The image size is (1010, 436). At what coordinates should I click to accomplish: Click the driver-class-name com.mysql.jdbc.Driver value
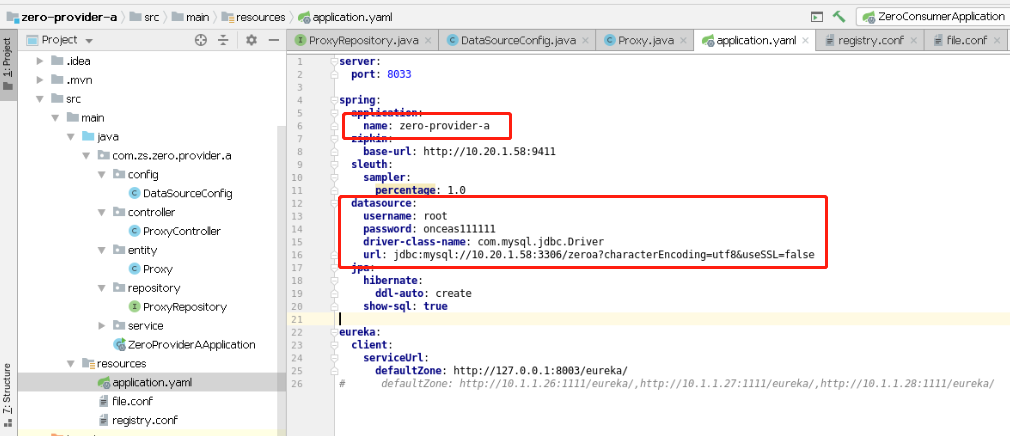pos(540,242)
